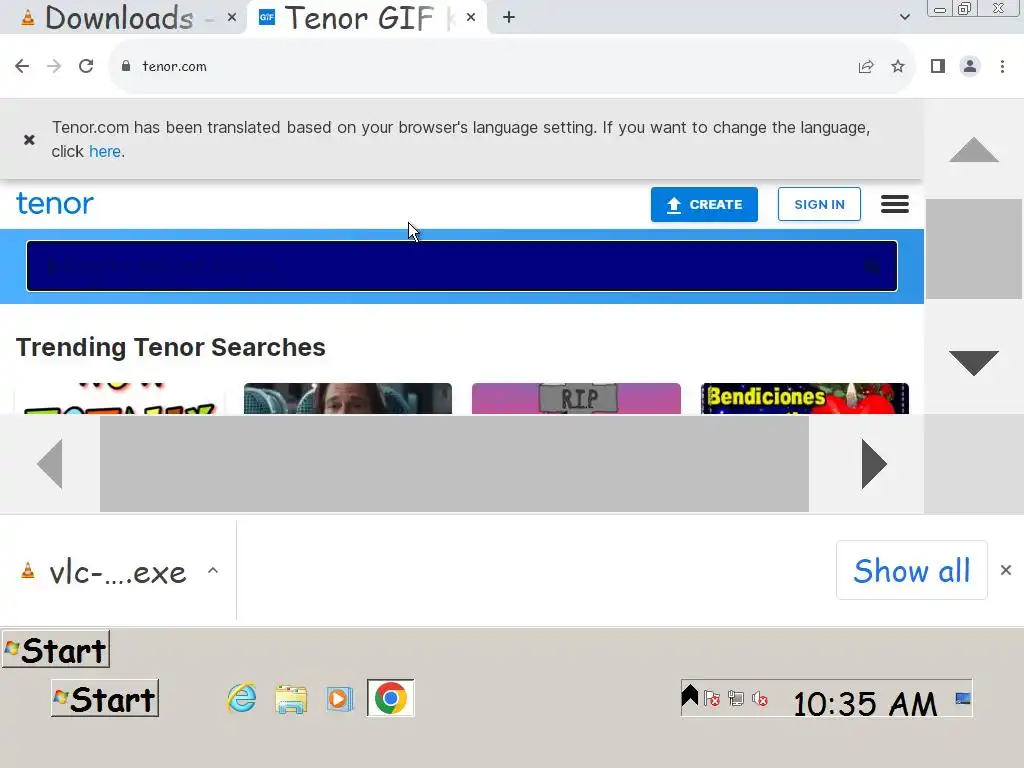
Task: Open the downloaded vlc exe file
Action: click(x=104, y=571)
